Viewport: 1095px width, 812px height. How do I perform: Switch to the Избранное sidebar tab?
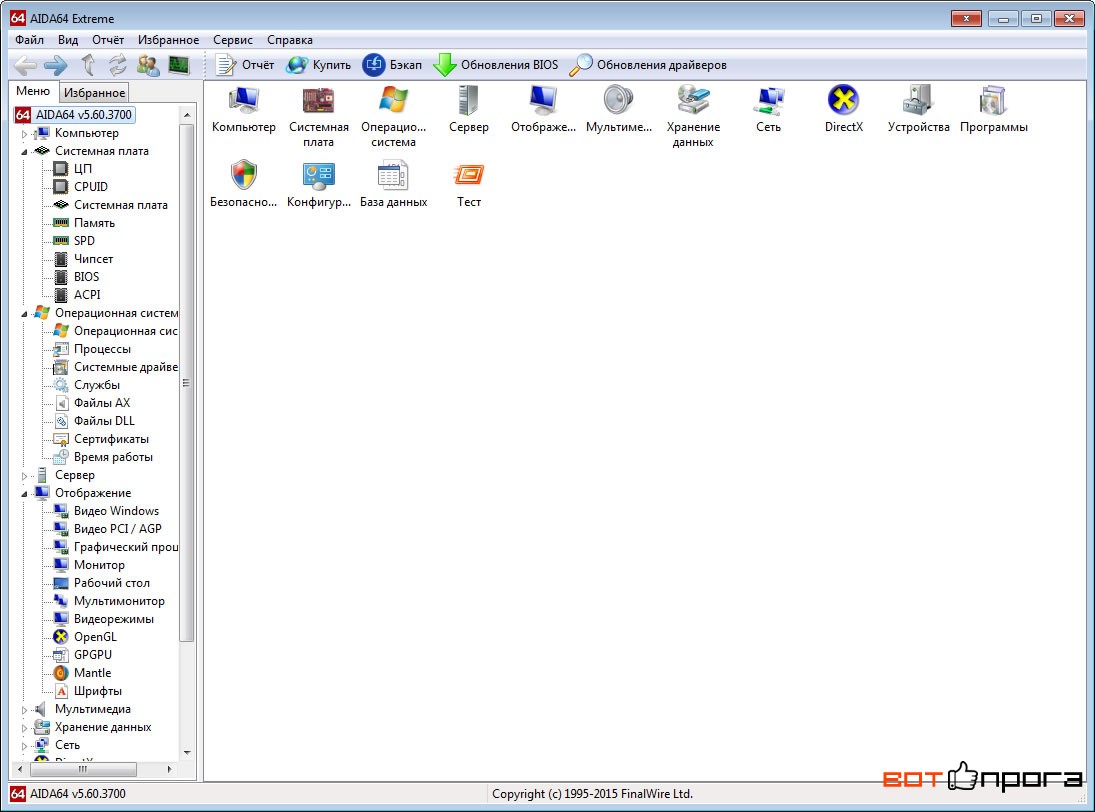94,92
